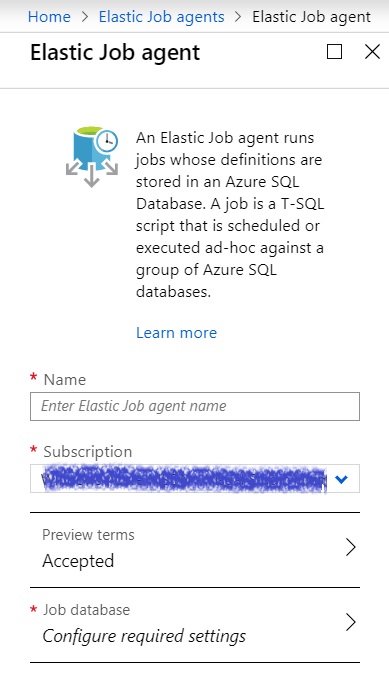Open the Learn more link

pyautogui.click(x=176, y=333)
